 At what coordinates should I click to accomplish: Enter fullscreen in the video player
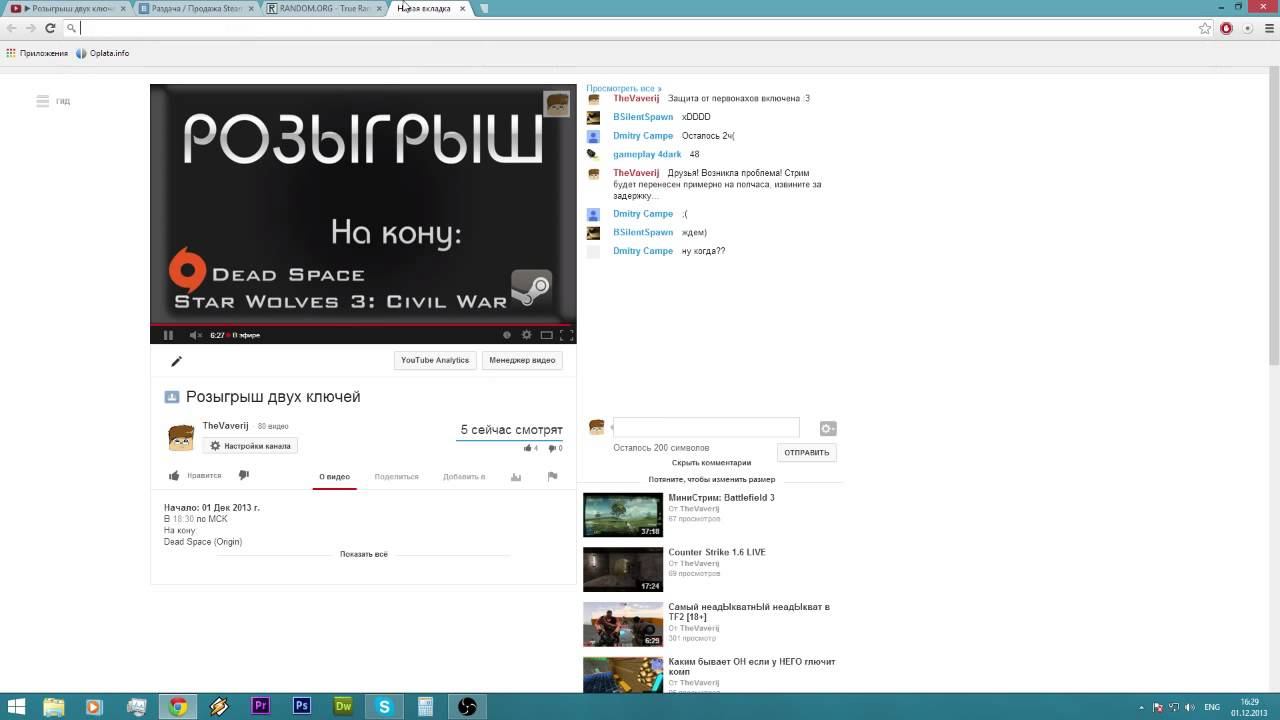[566, 335]
